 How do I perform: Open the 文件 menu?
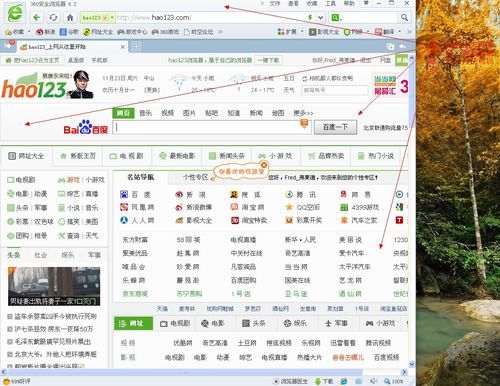(x=275, y=3)
